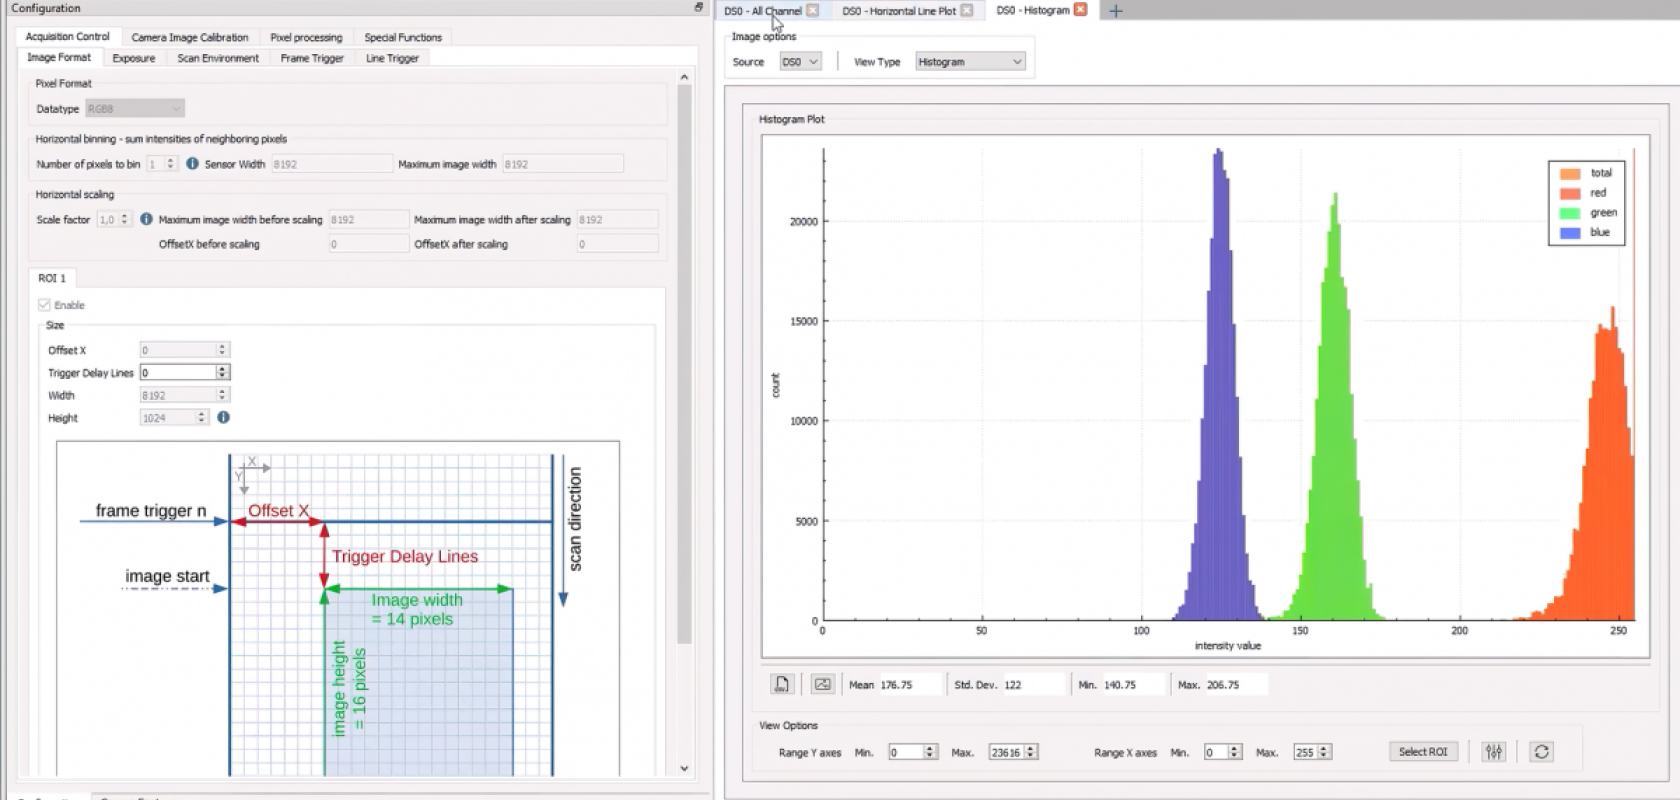Adjust Range Y axes Min stepper

pos(930,752)
